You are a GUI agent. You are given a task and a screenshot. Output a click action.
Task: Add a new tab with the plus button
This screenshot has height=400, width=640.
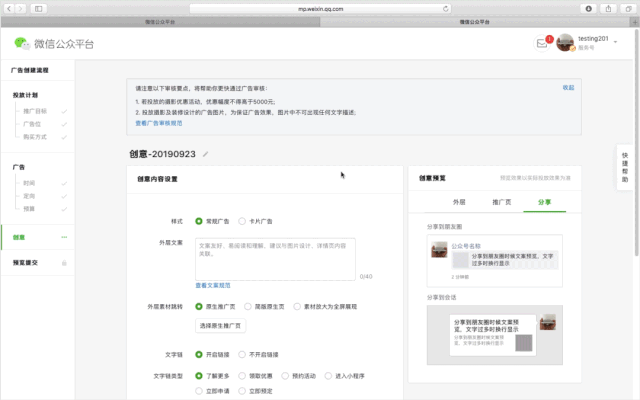coord(635,22)
